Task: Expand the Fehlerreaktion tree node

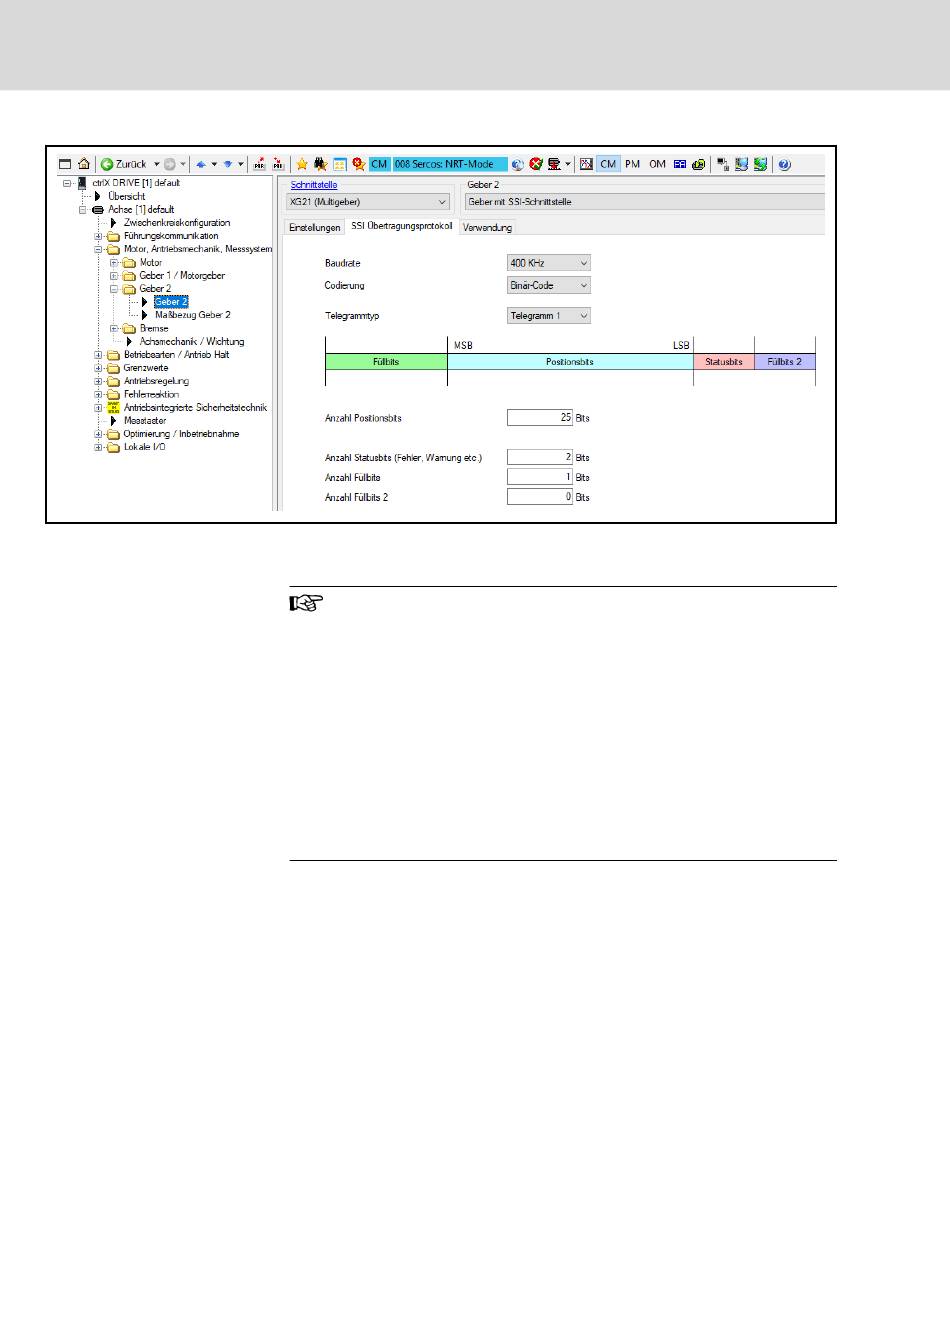Action: point(98,394)
